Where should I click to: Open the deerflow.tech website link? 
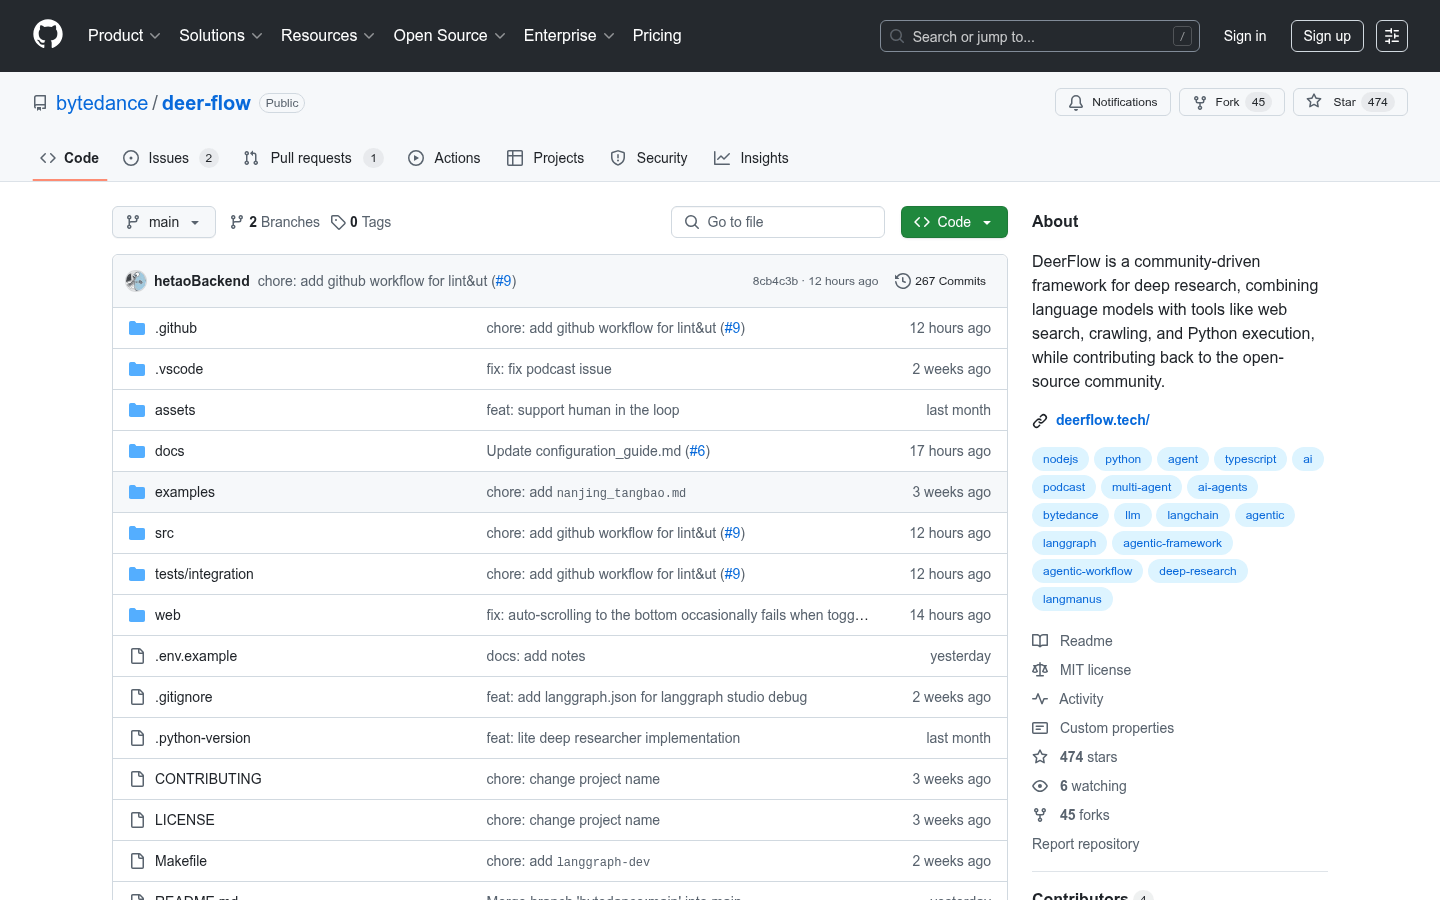point(1102,420)
